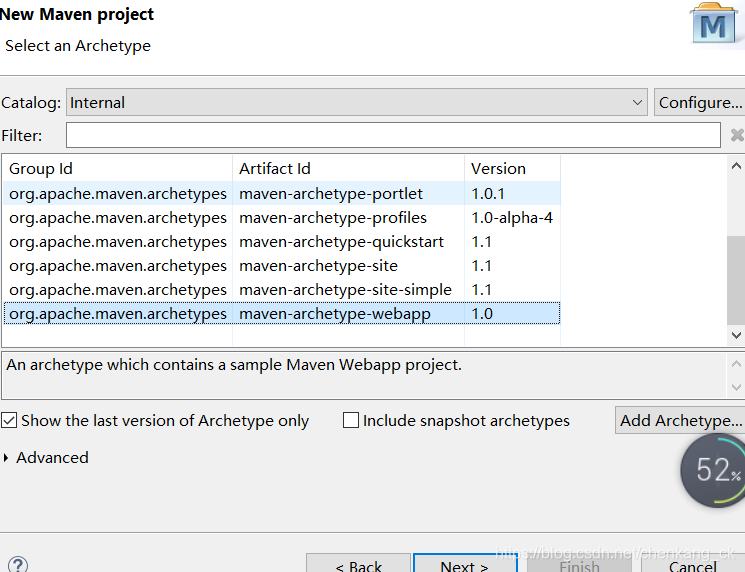Click the description box scroll up arrow

736,364
